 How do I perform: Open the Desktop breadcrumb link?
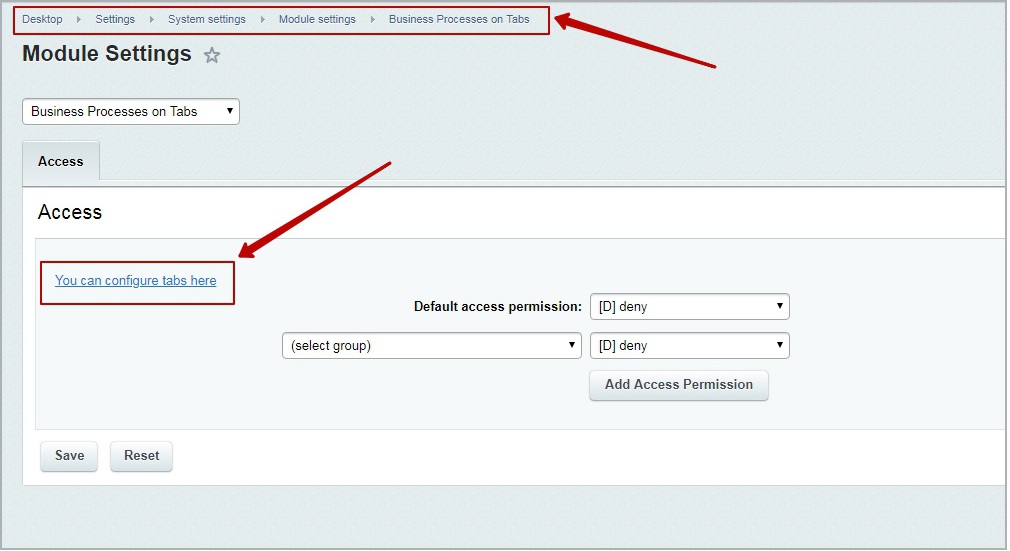(43, 19)
